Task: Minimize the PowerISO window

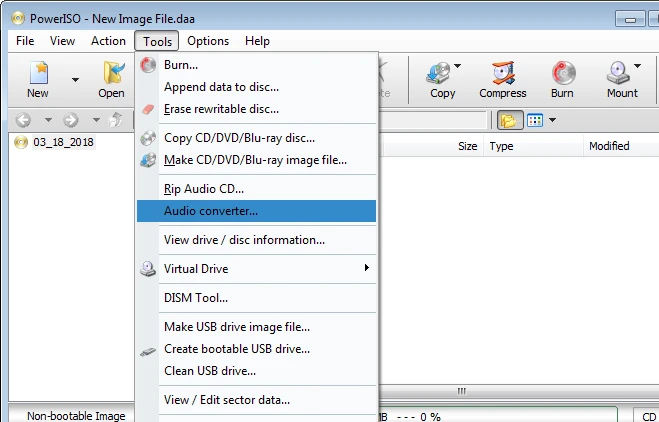Action: (x=630, y=19)
